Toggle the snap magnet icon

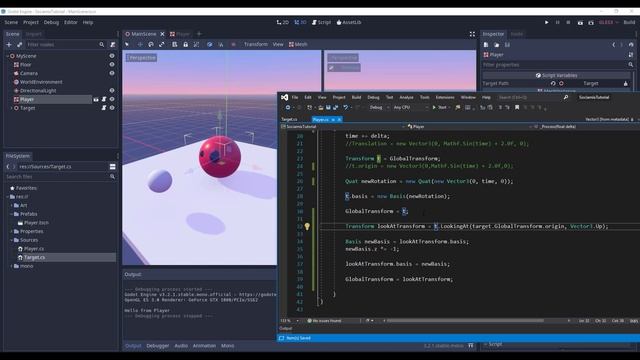pyautogui.click(x=221, y=44)
